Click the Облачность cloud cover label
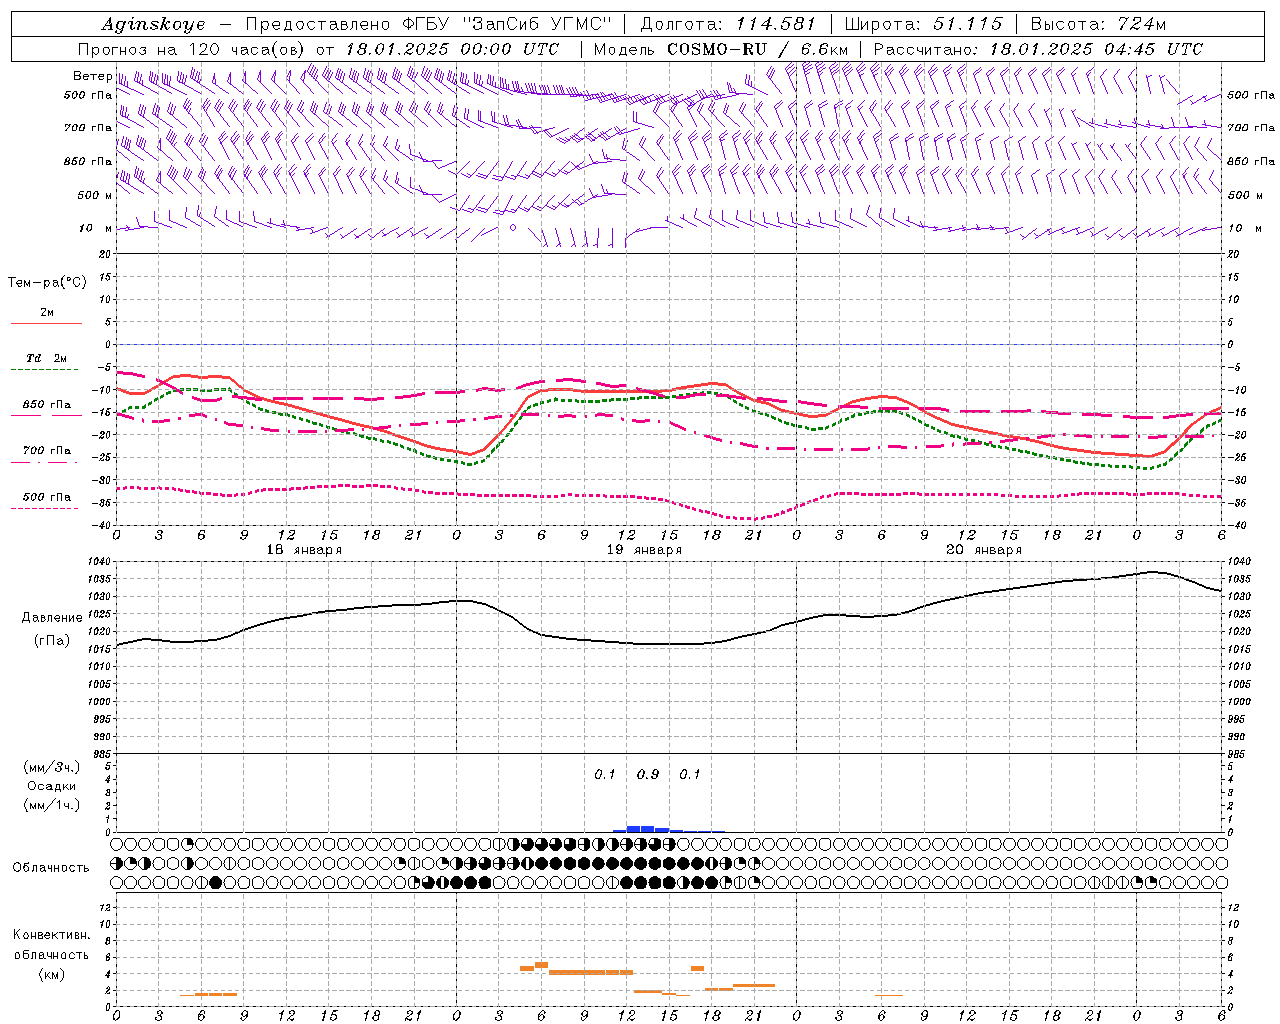This screenshot has height=1024, width=1280. [x=51, y=867]
